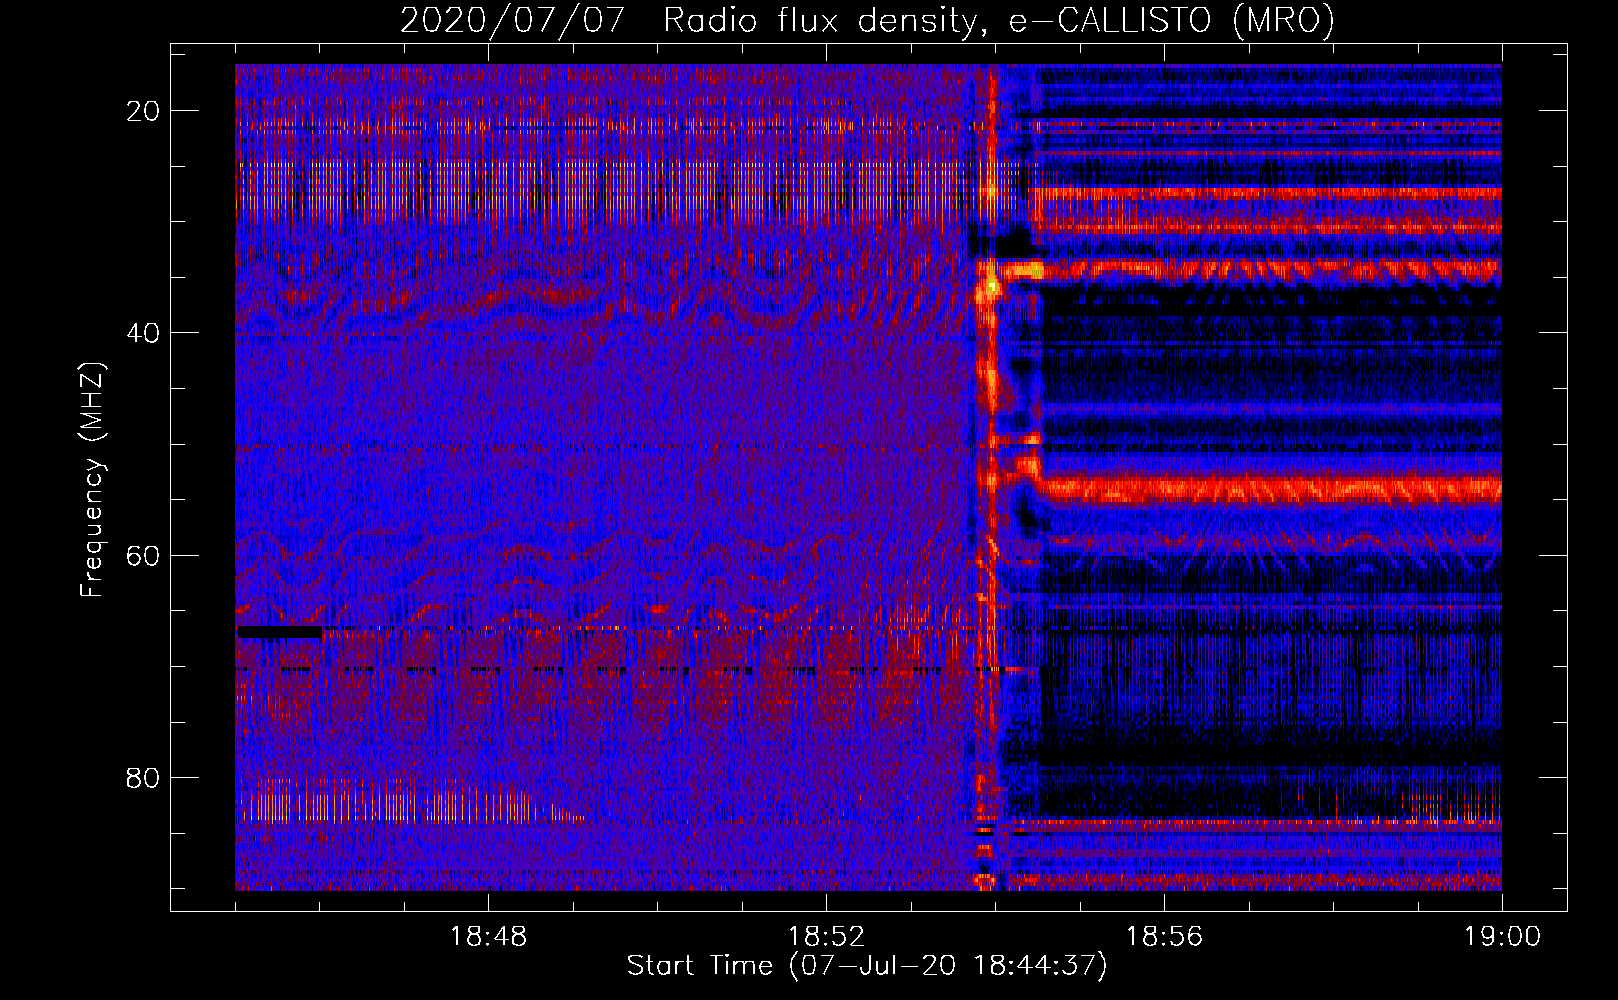Screen dimensions: 1618x1000
Task: Click the 19:00 time tick label
Action: 1502,937
